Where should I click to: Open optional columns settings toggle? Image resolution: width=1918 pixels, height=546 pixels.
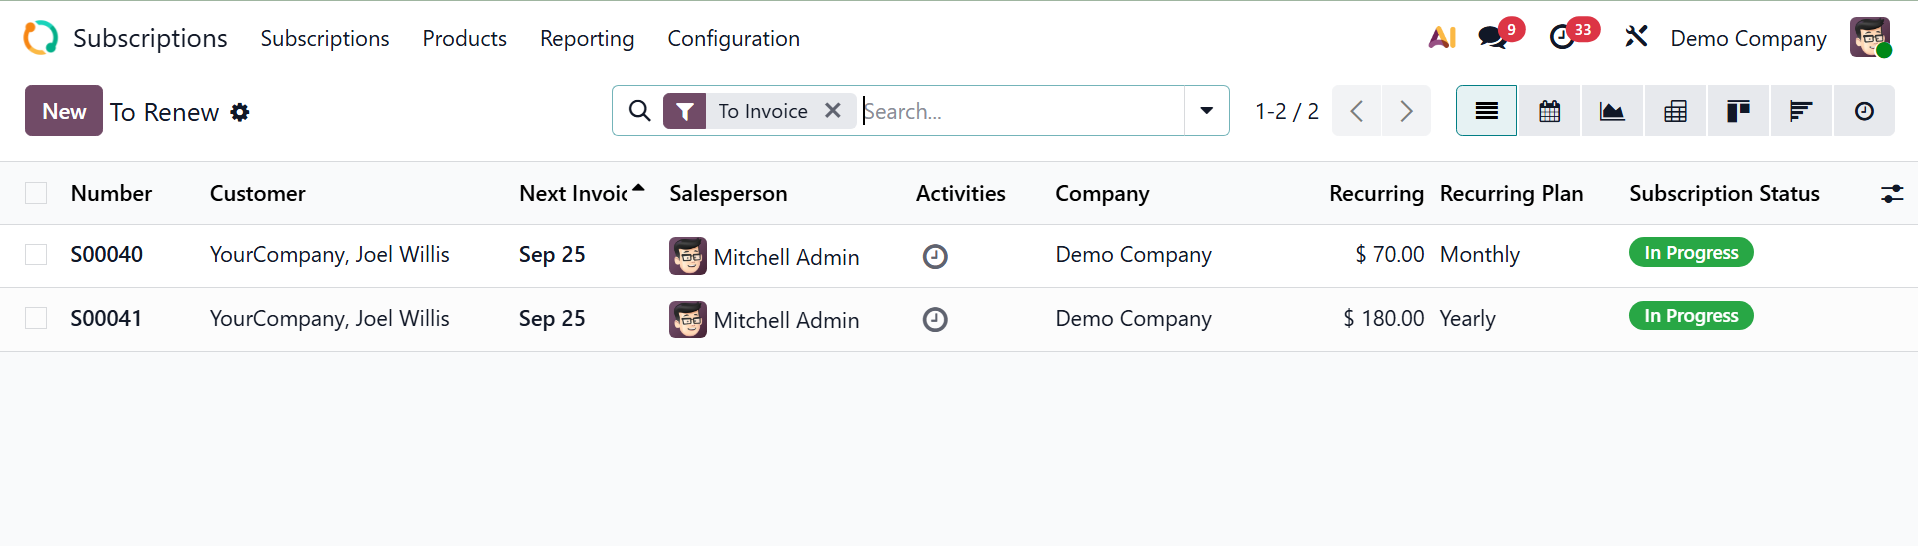1891,194
